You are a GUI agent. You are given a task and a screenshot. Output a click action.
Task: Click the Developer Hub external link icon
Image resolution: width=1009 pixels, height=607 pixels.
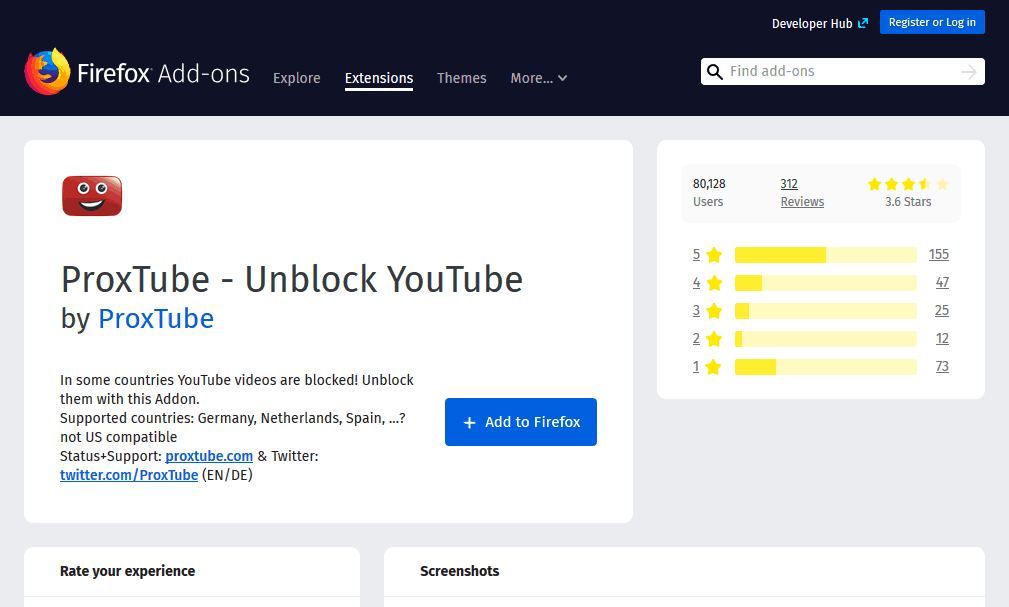863,23
